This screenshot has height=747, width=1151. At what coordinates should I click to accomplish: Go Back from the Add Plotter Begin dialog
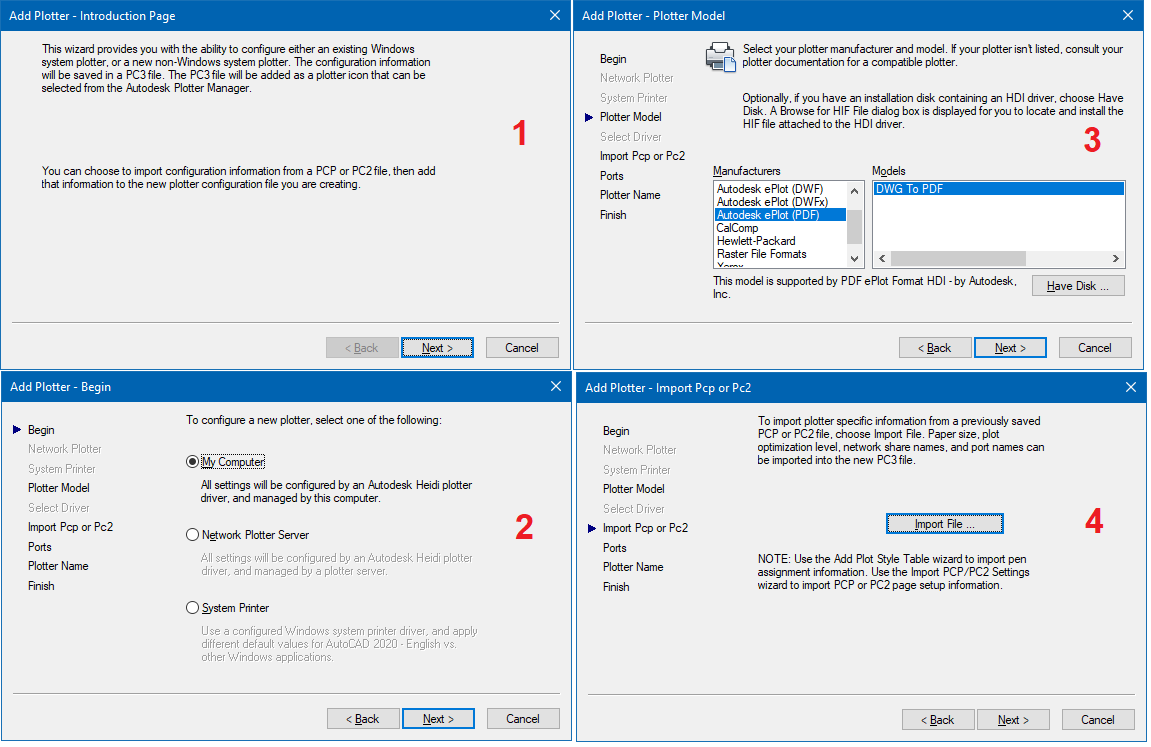tap(363, 719)
